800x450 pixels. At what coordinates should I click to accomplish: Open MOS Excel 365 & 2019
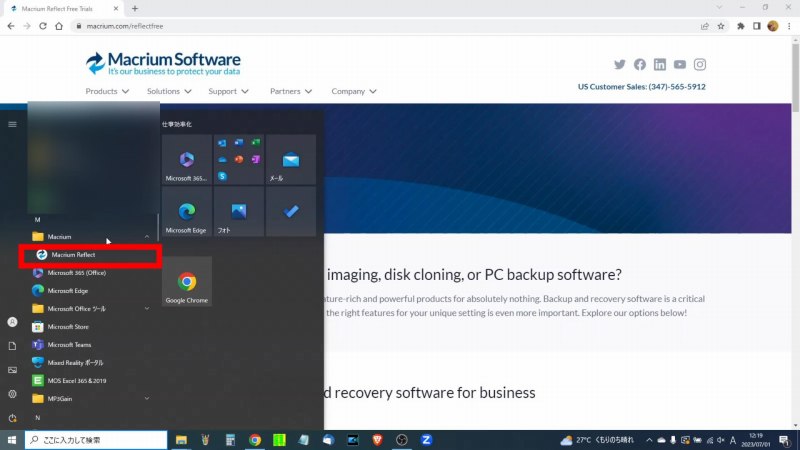(x=69, y=381)
